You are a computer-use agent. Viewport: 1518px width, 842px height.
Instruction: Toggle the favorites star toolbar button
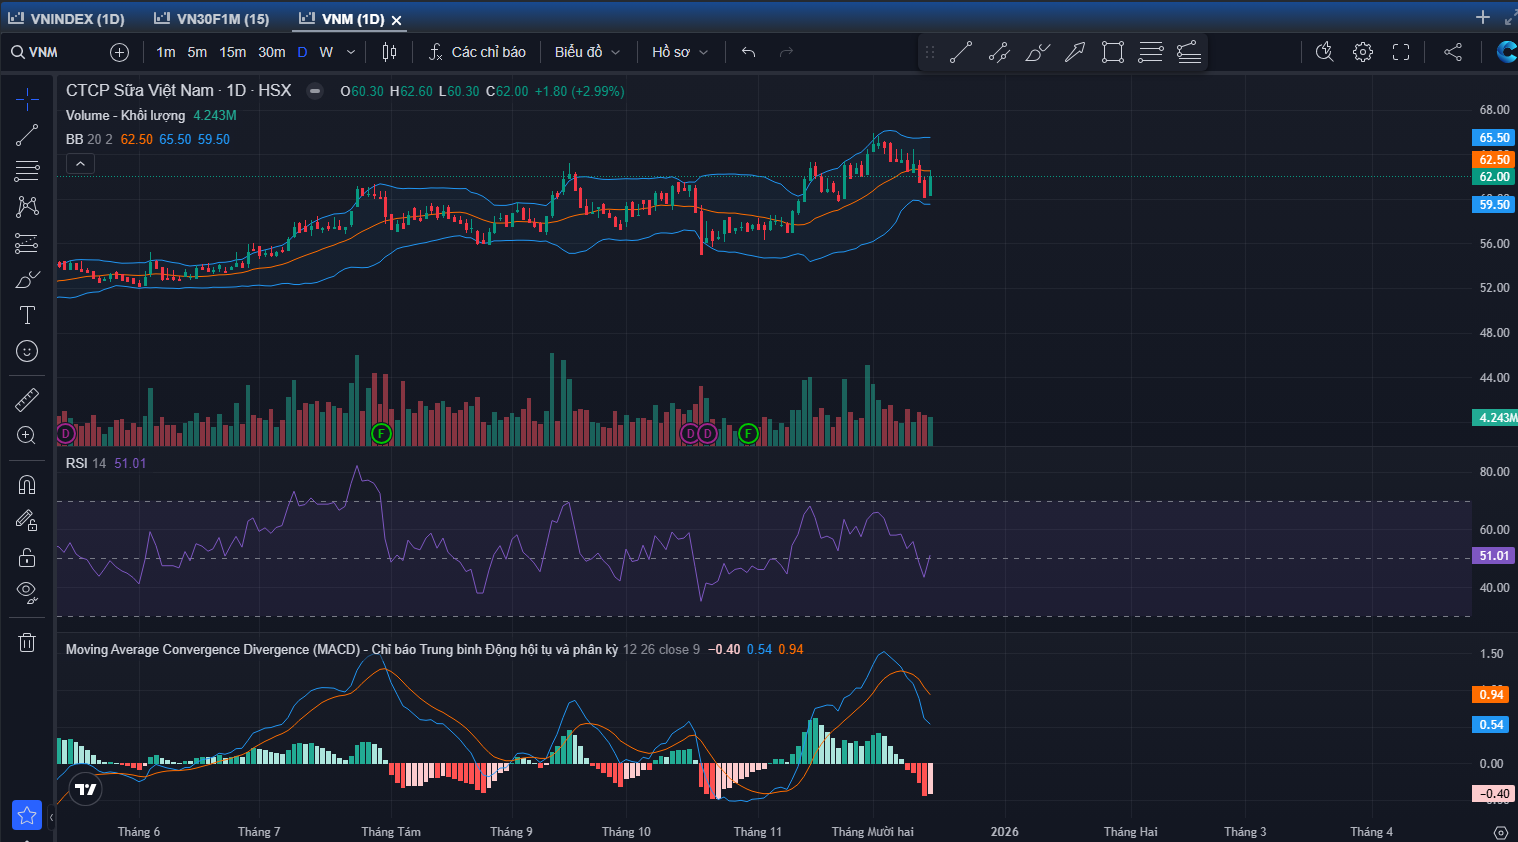pos(27,815)
